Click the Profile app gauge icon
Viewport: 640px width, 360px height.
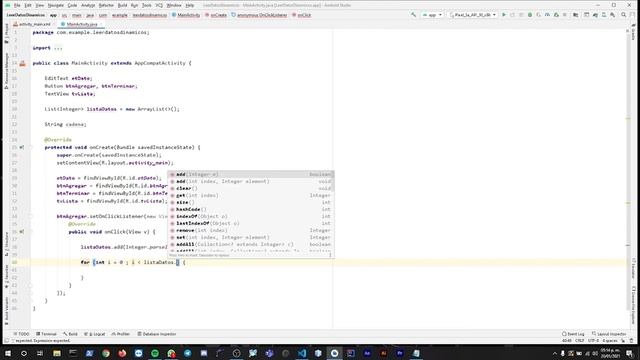547,15
